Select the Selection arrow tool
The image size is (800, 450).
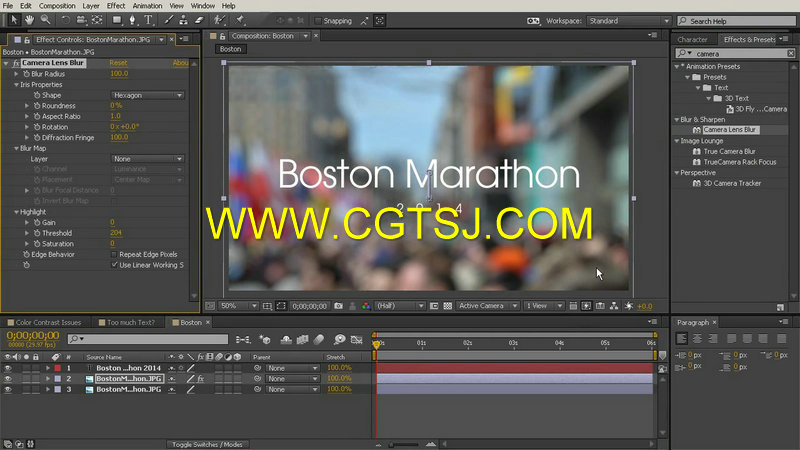[x=14, y=20]
